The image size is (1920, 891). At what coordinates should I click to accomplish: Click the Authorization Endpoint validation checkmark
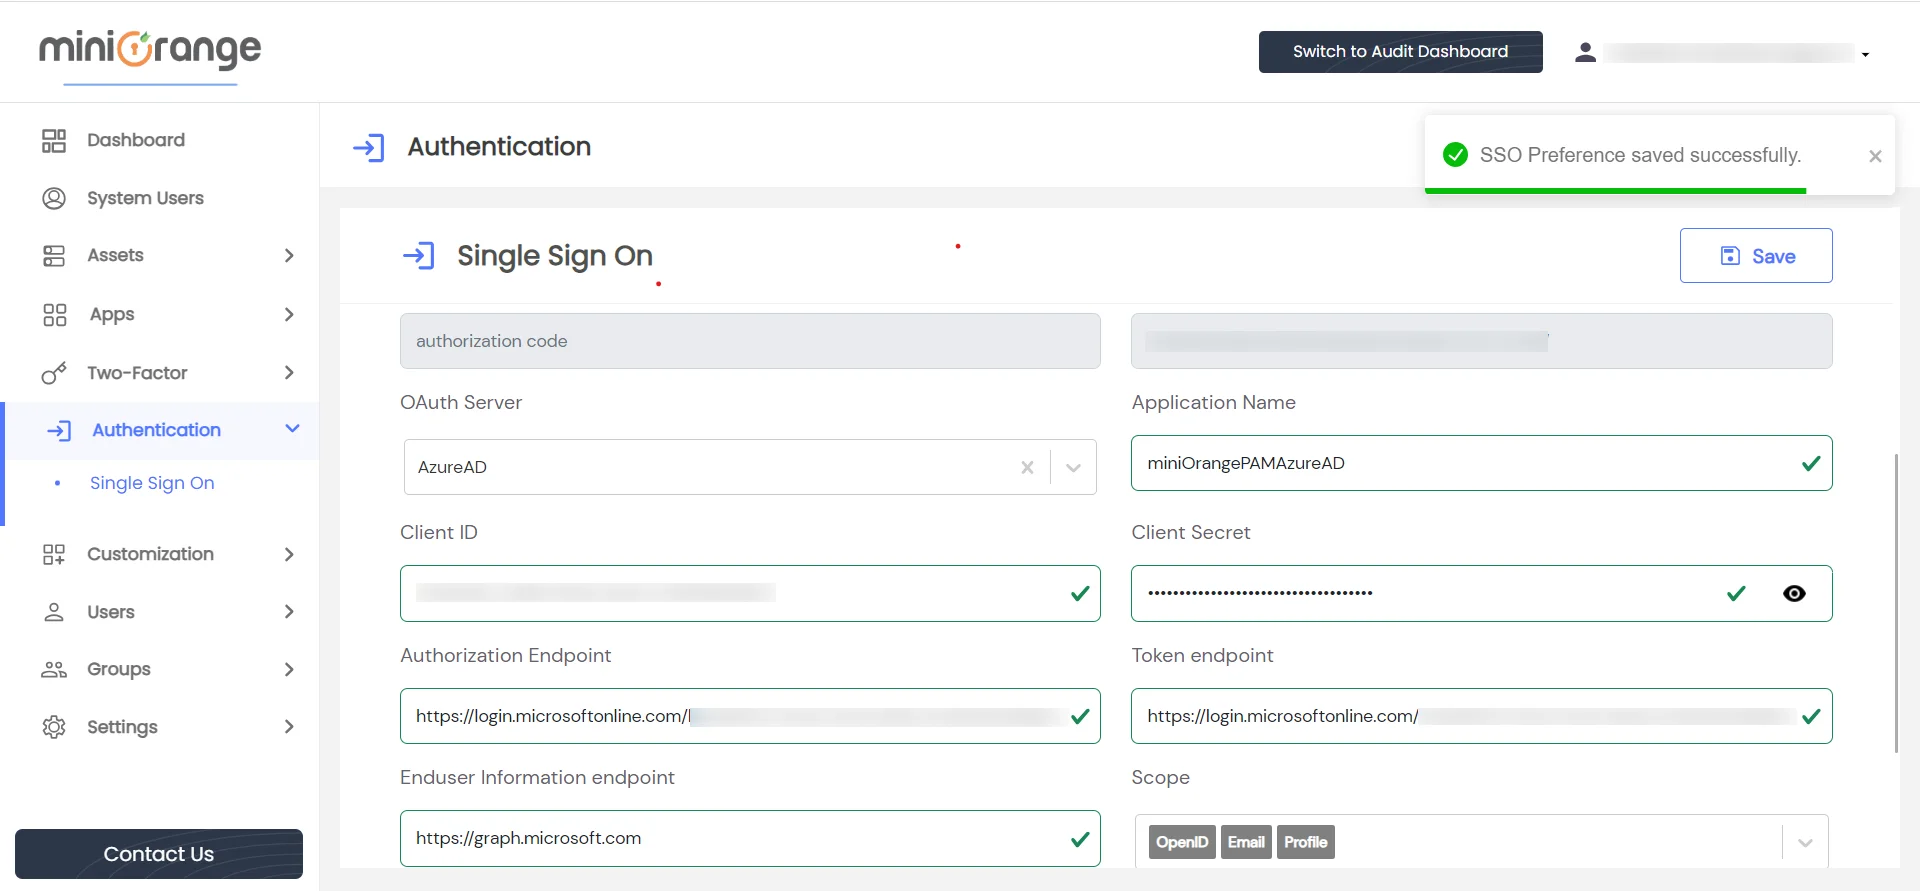pyautogui.click(x=1080, y=716)
